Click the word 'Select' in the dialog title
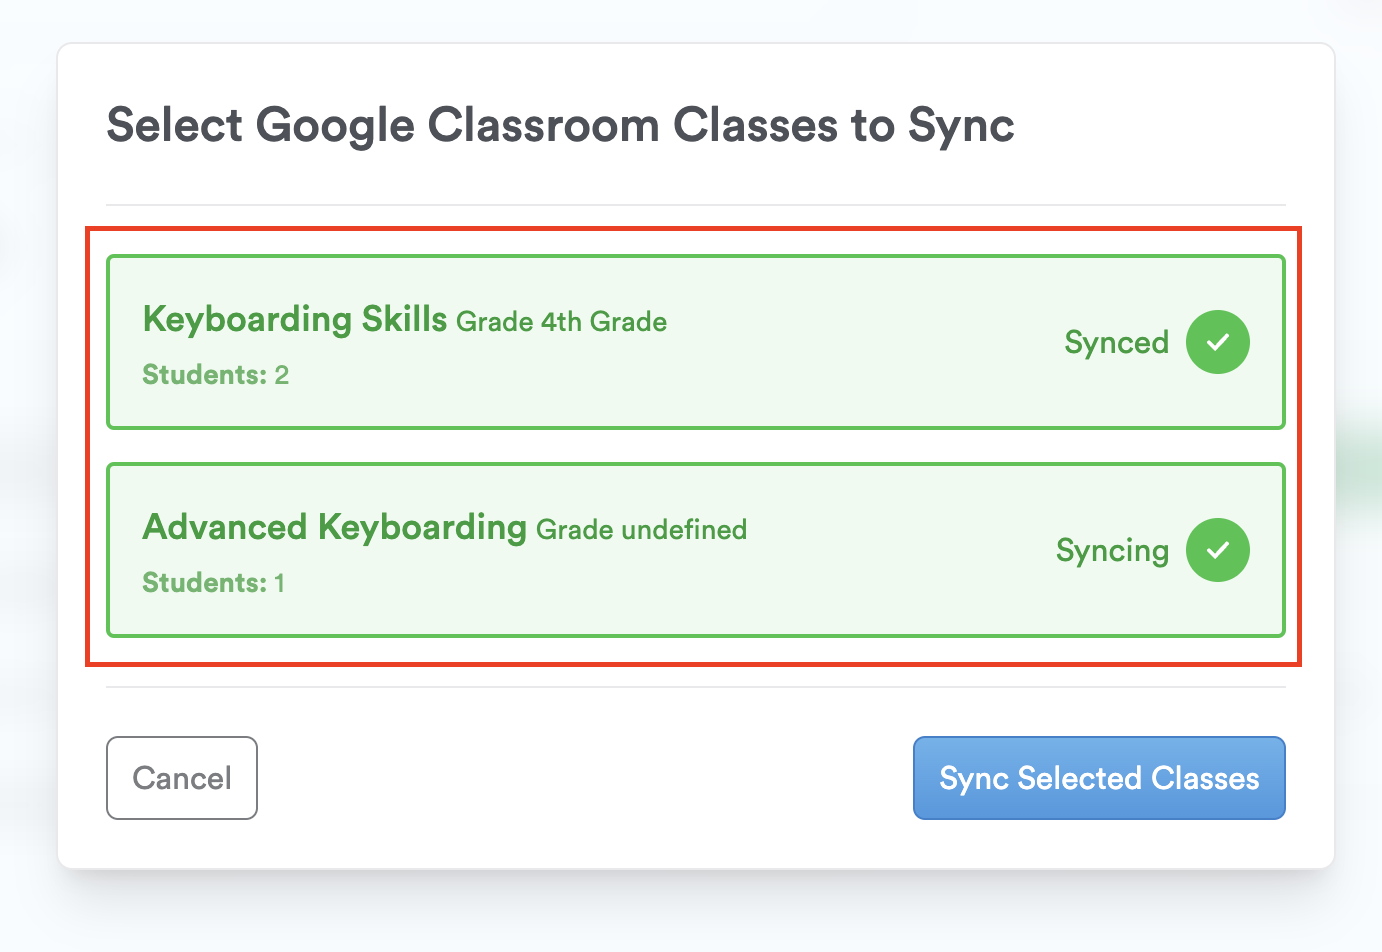The width and height of the screenshot is (1382, 952). 175,126
